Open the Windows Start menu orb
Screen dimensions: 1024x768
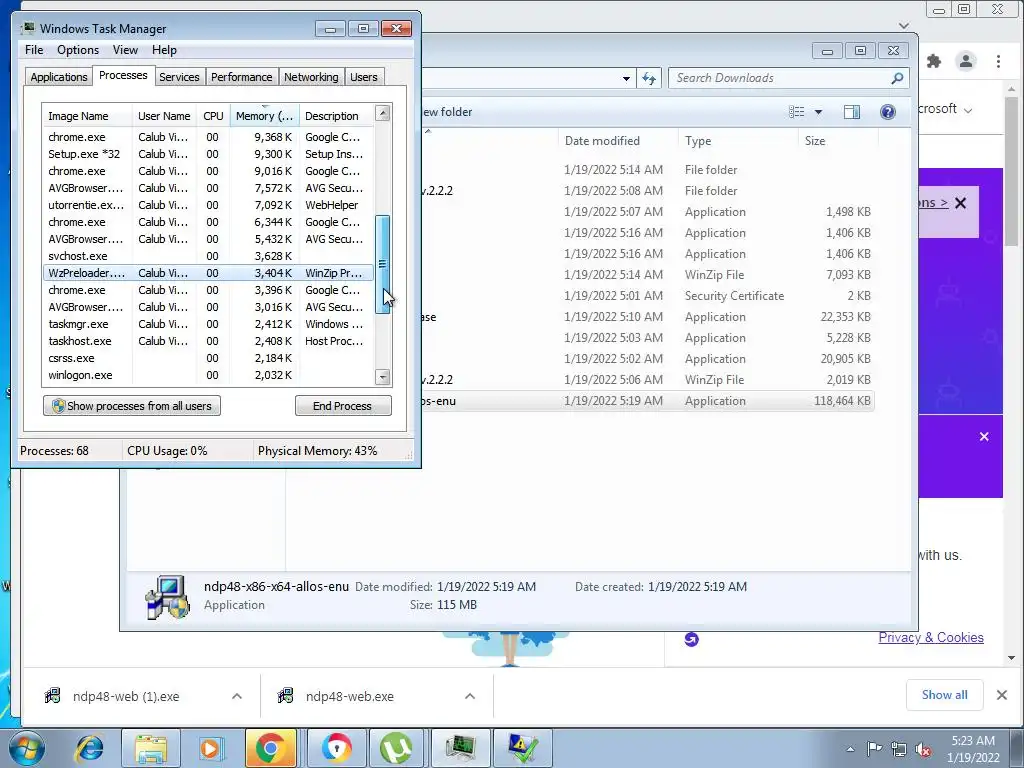[27, 748]
